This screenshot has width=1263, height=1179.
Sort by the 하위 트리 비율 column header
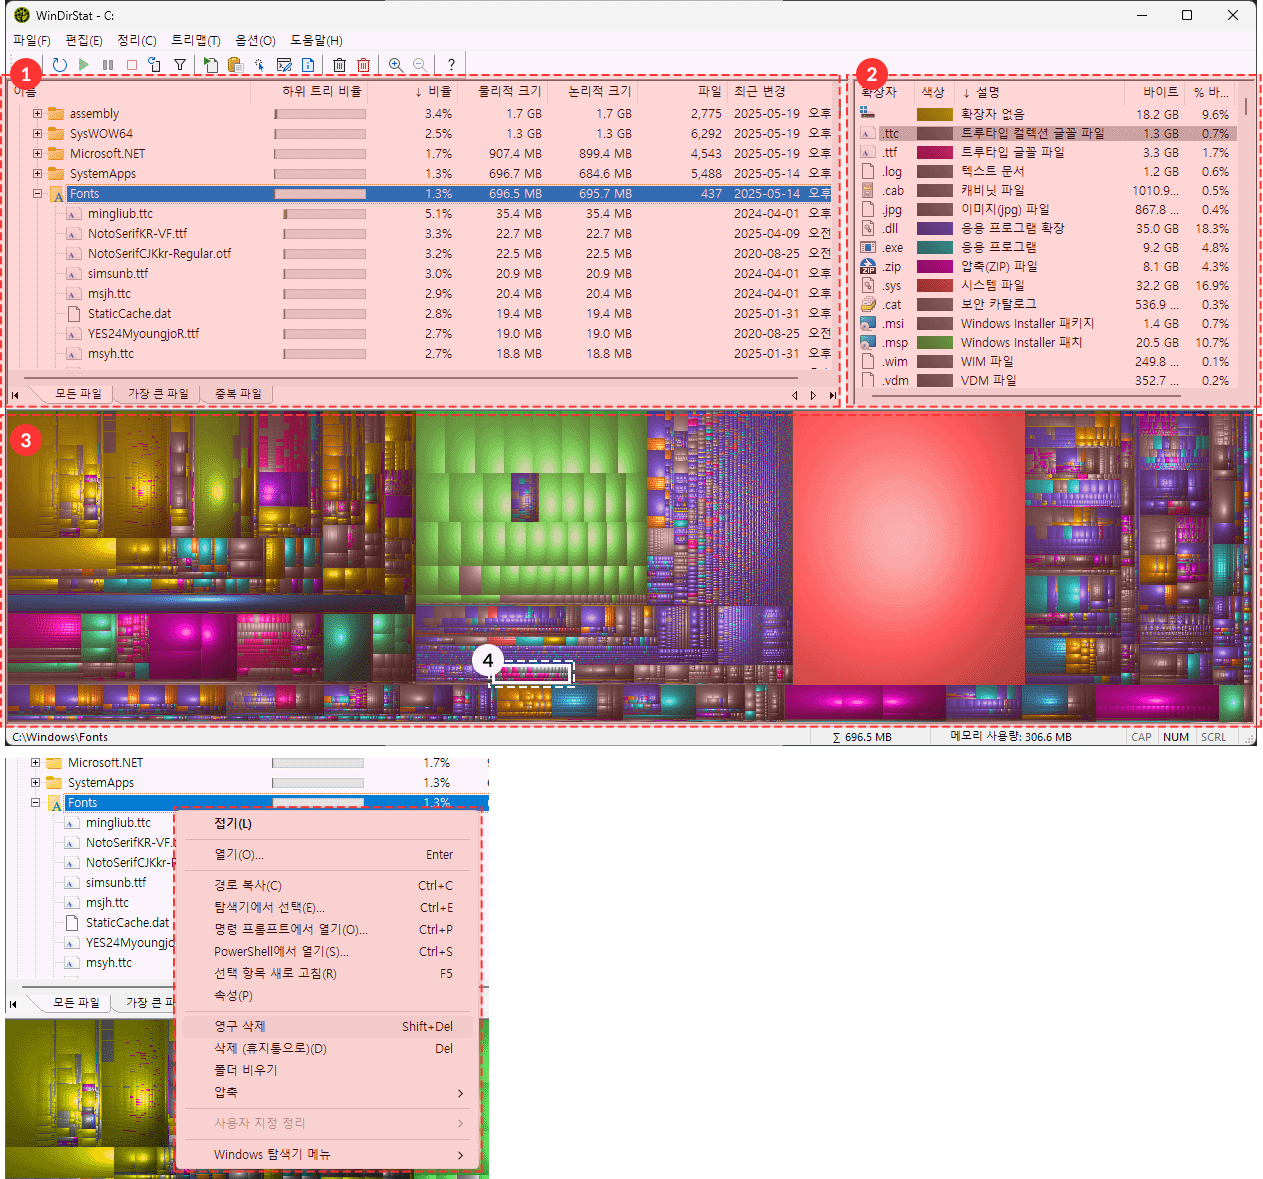pos(309,91)
